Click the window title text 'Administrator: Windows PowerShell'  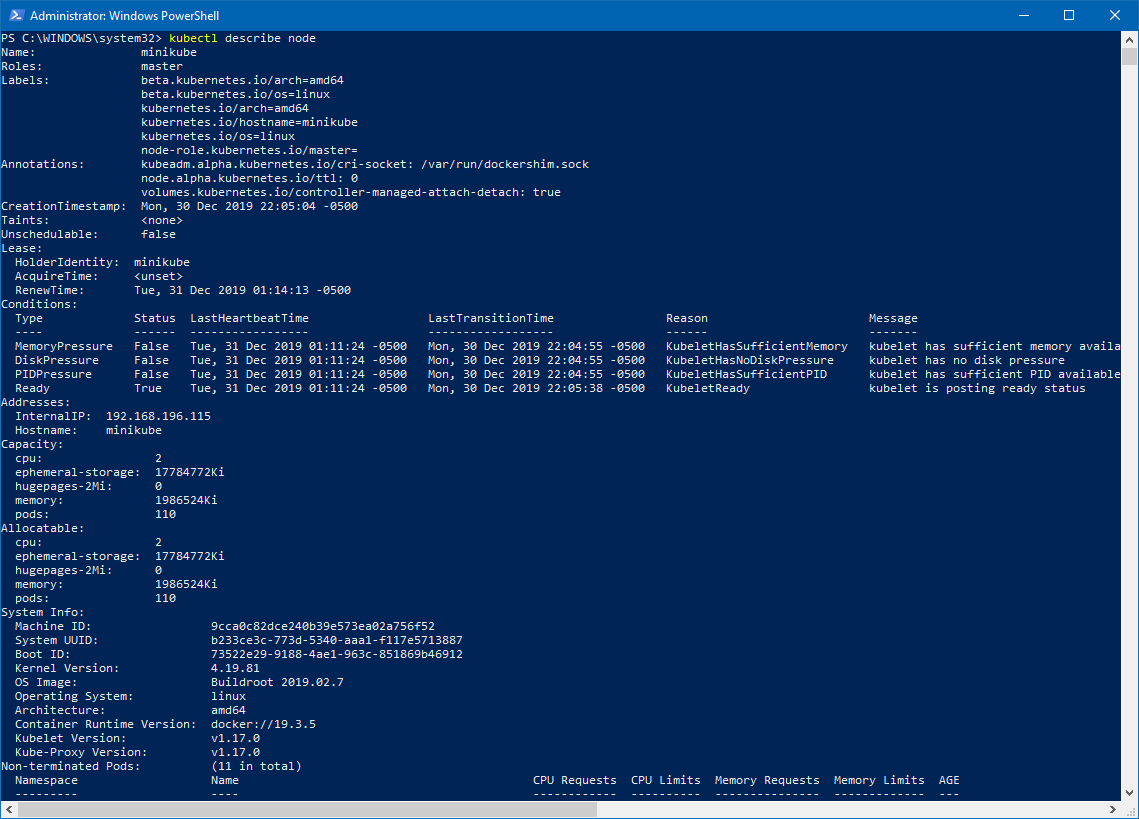pyautogui.click(x=125, y=16)
